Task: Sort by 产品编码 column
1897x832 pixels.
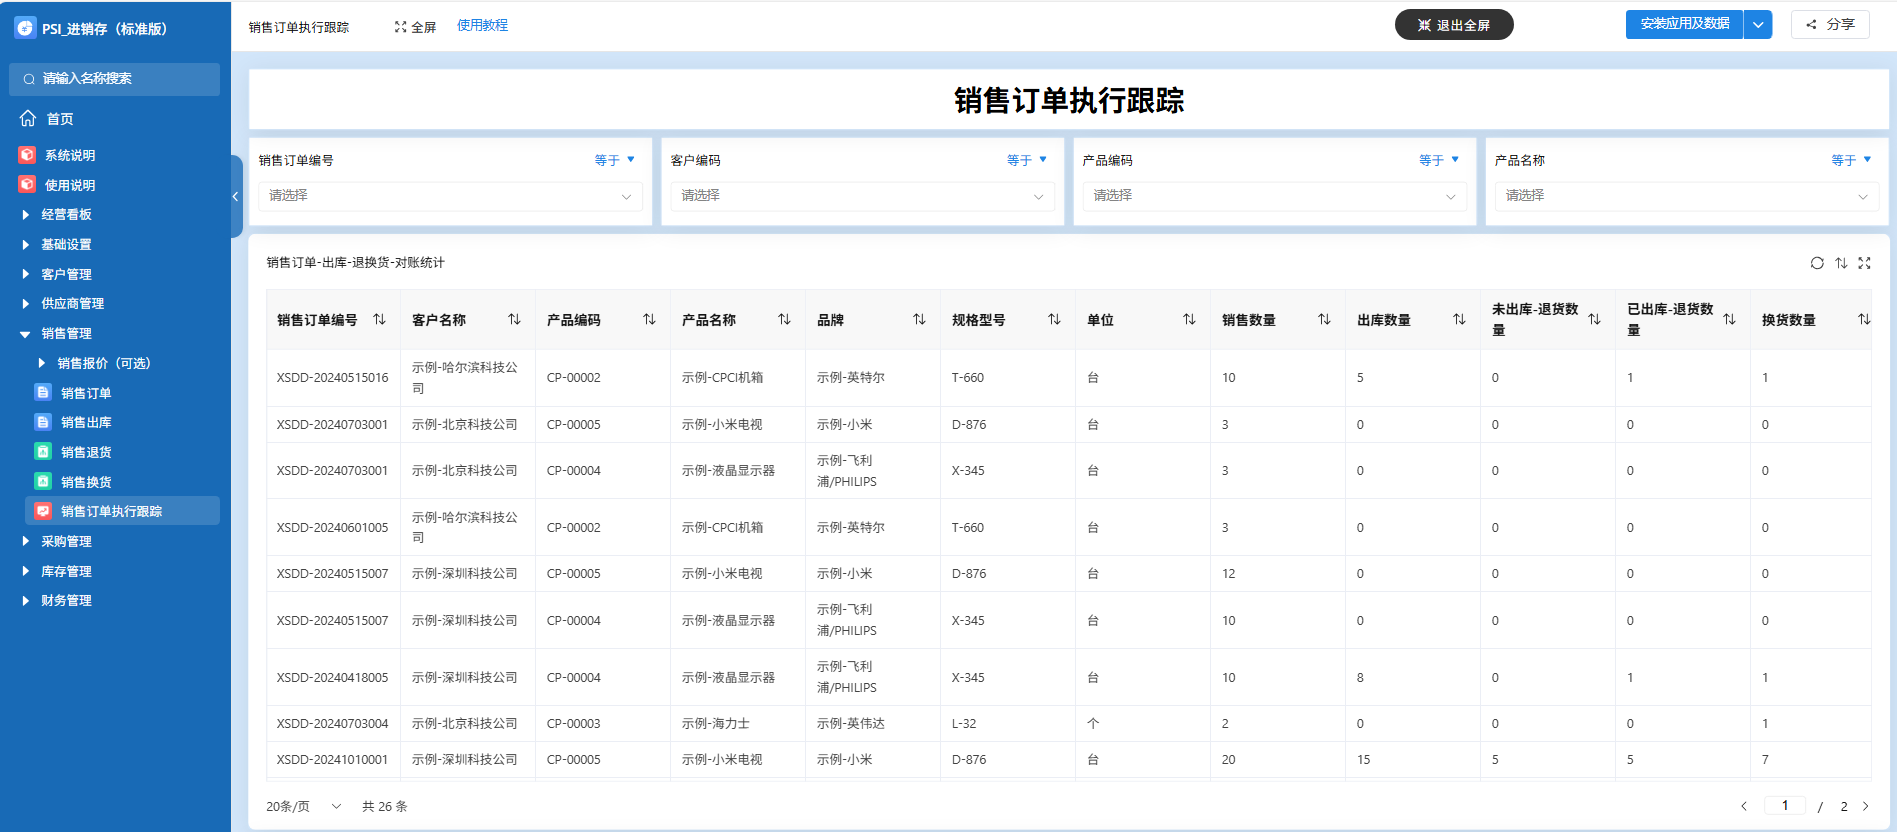Action: point(649,319)
